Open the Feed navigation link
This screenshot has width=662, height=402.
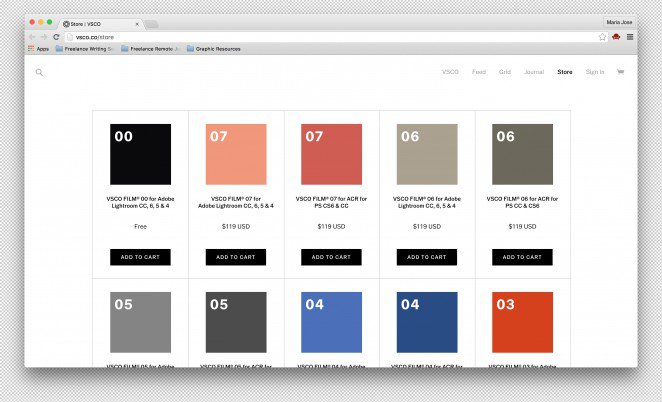coord(479,72)
